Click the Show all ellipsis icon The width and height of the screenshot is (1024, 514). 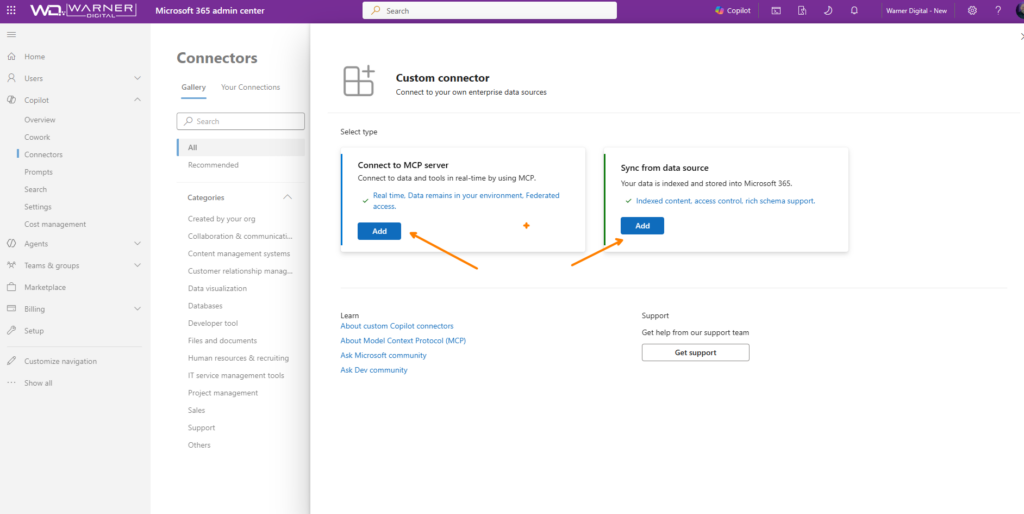[11, 383]
